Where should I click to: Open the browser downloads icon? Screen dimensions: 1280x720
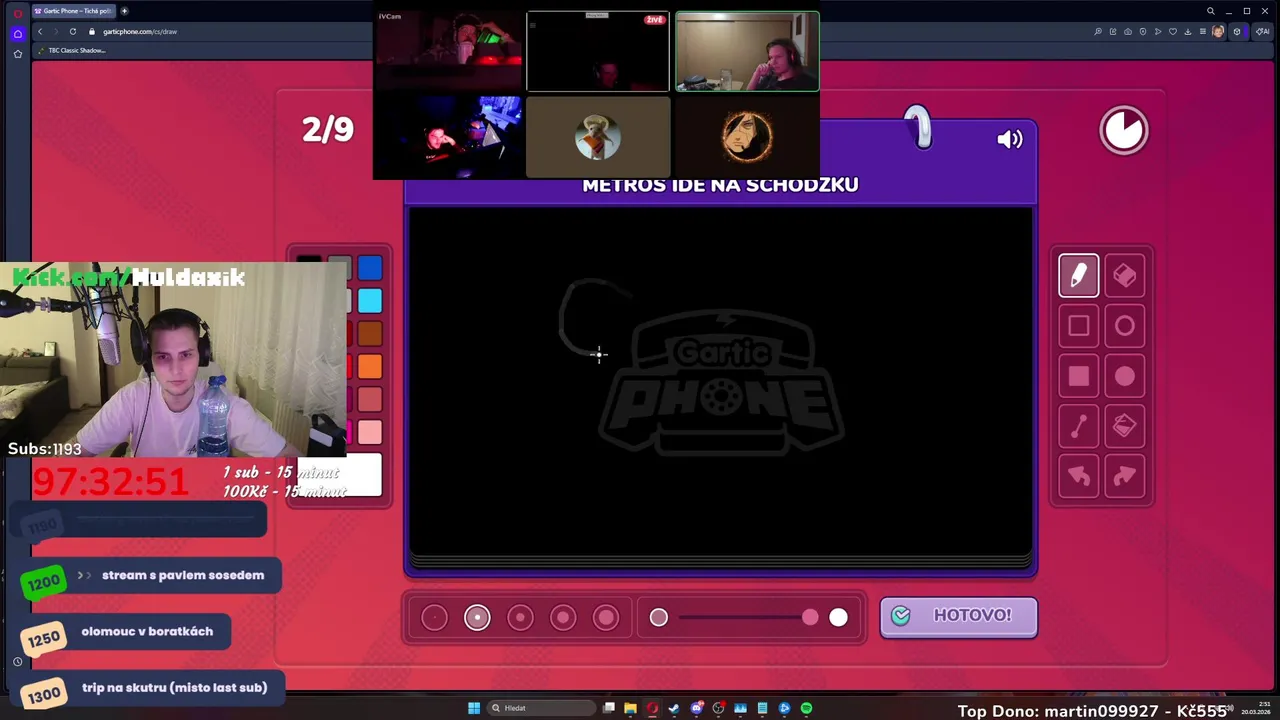(x=1187, y=31)
